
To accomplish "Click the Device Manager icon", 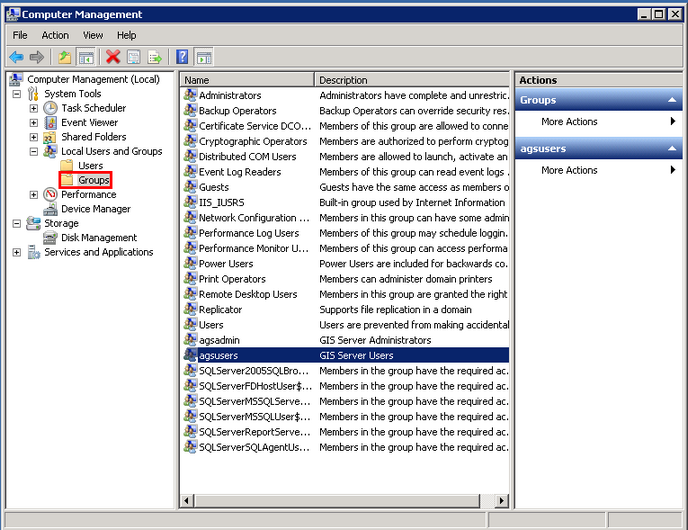I will coord(50,209).
